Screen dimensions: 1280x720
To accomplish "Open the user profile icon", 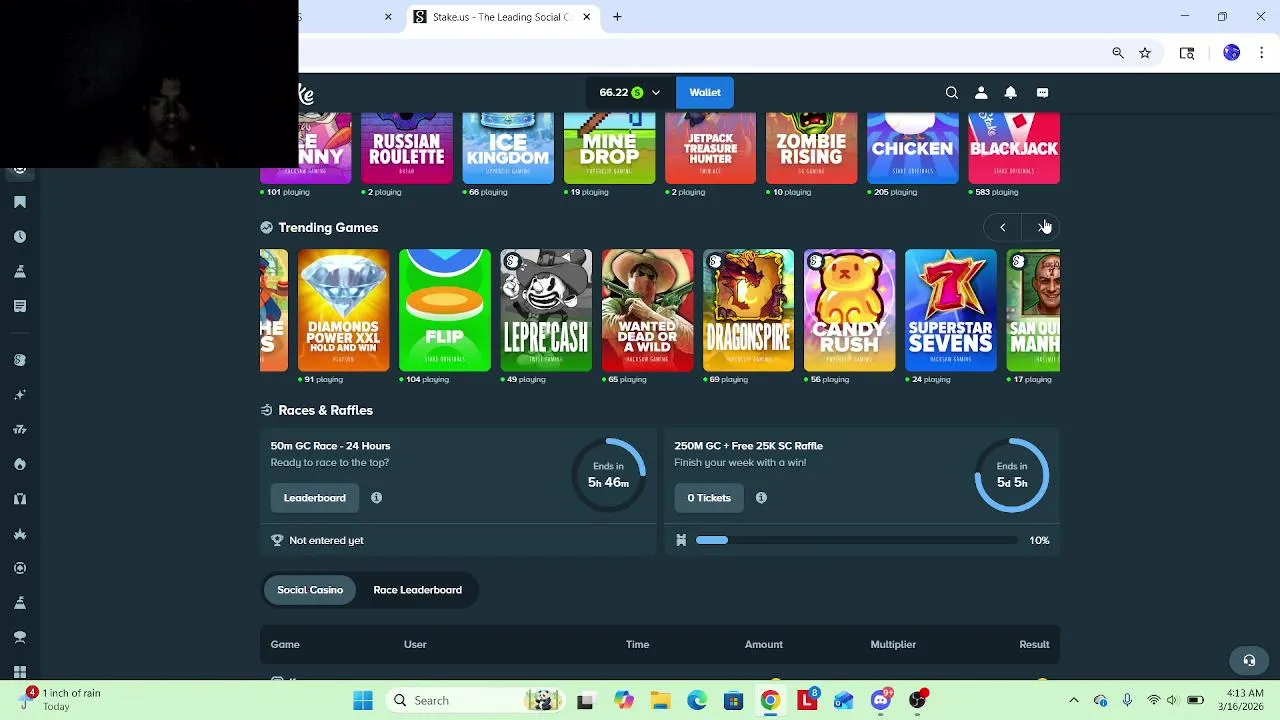I will tap(981, 92).
